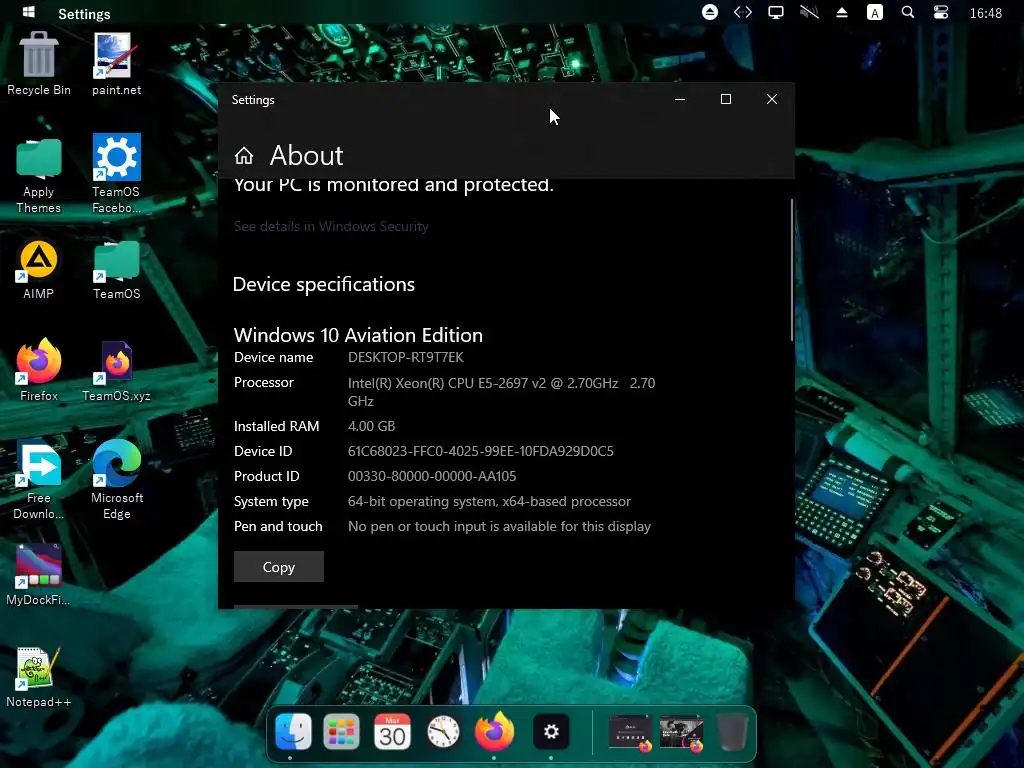Open search from the top bar magnifier

[908, 12]
